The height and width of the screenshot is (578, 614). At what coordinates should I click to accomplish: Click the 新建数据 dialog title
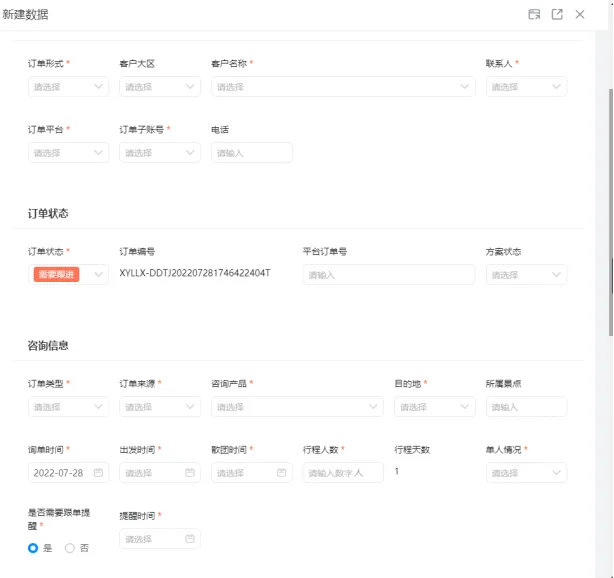point(25,14)
